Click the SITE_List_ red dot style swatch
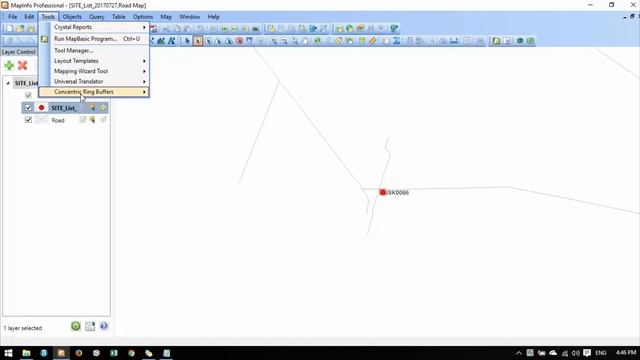This screenshot has height=360, width=640. (41, 108)
